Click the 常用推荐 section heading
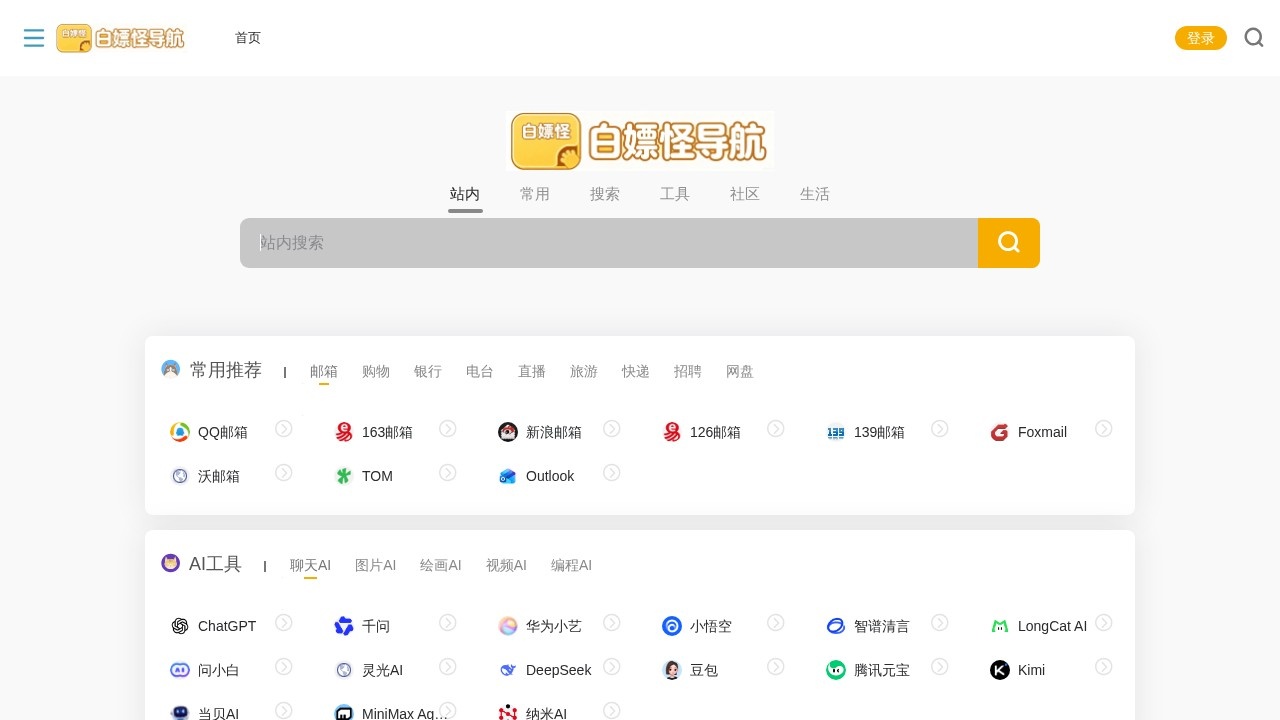The width and height of the screenshot is (1280, 720). point(226,370)
